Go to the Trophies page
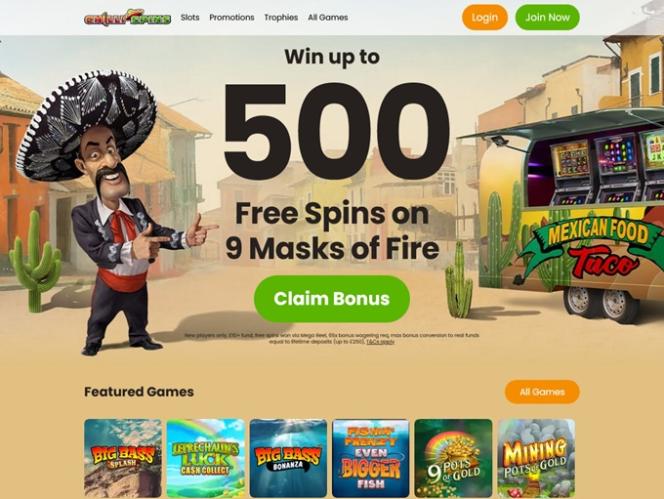This screenshot has height=499, width=664. click(281, 17)
